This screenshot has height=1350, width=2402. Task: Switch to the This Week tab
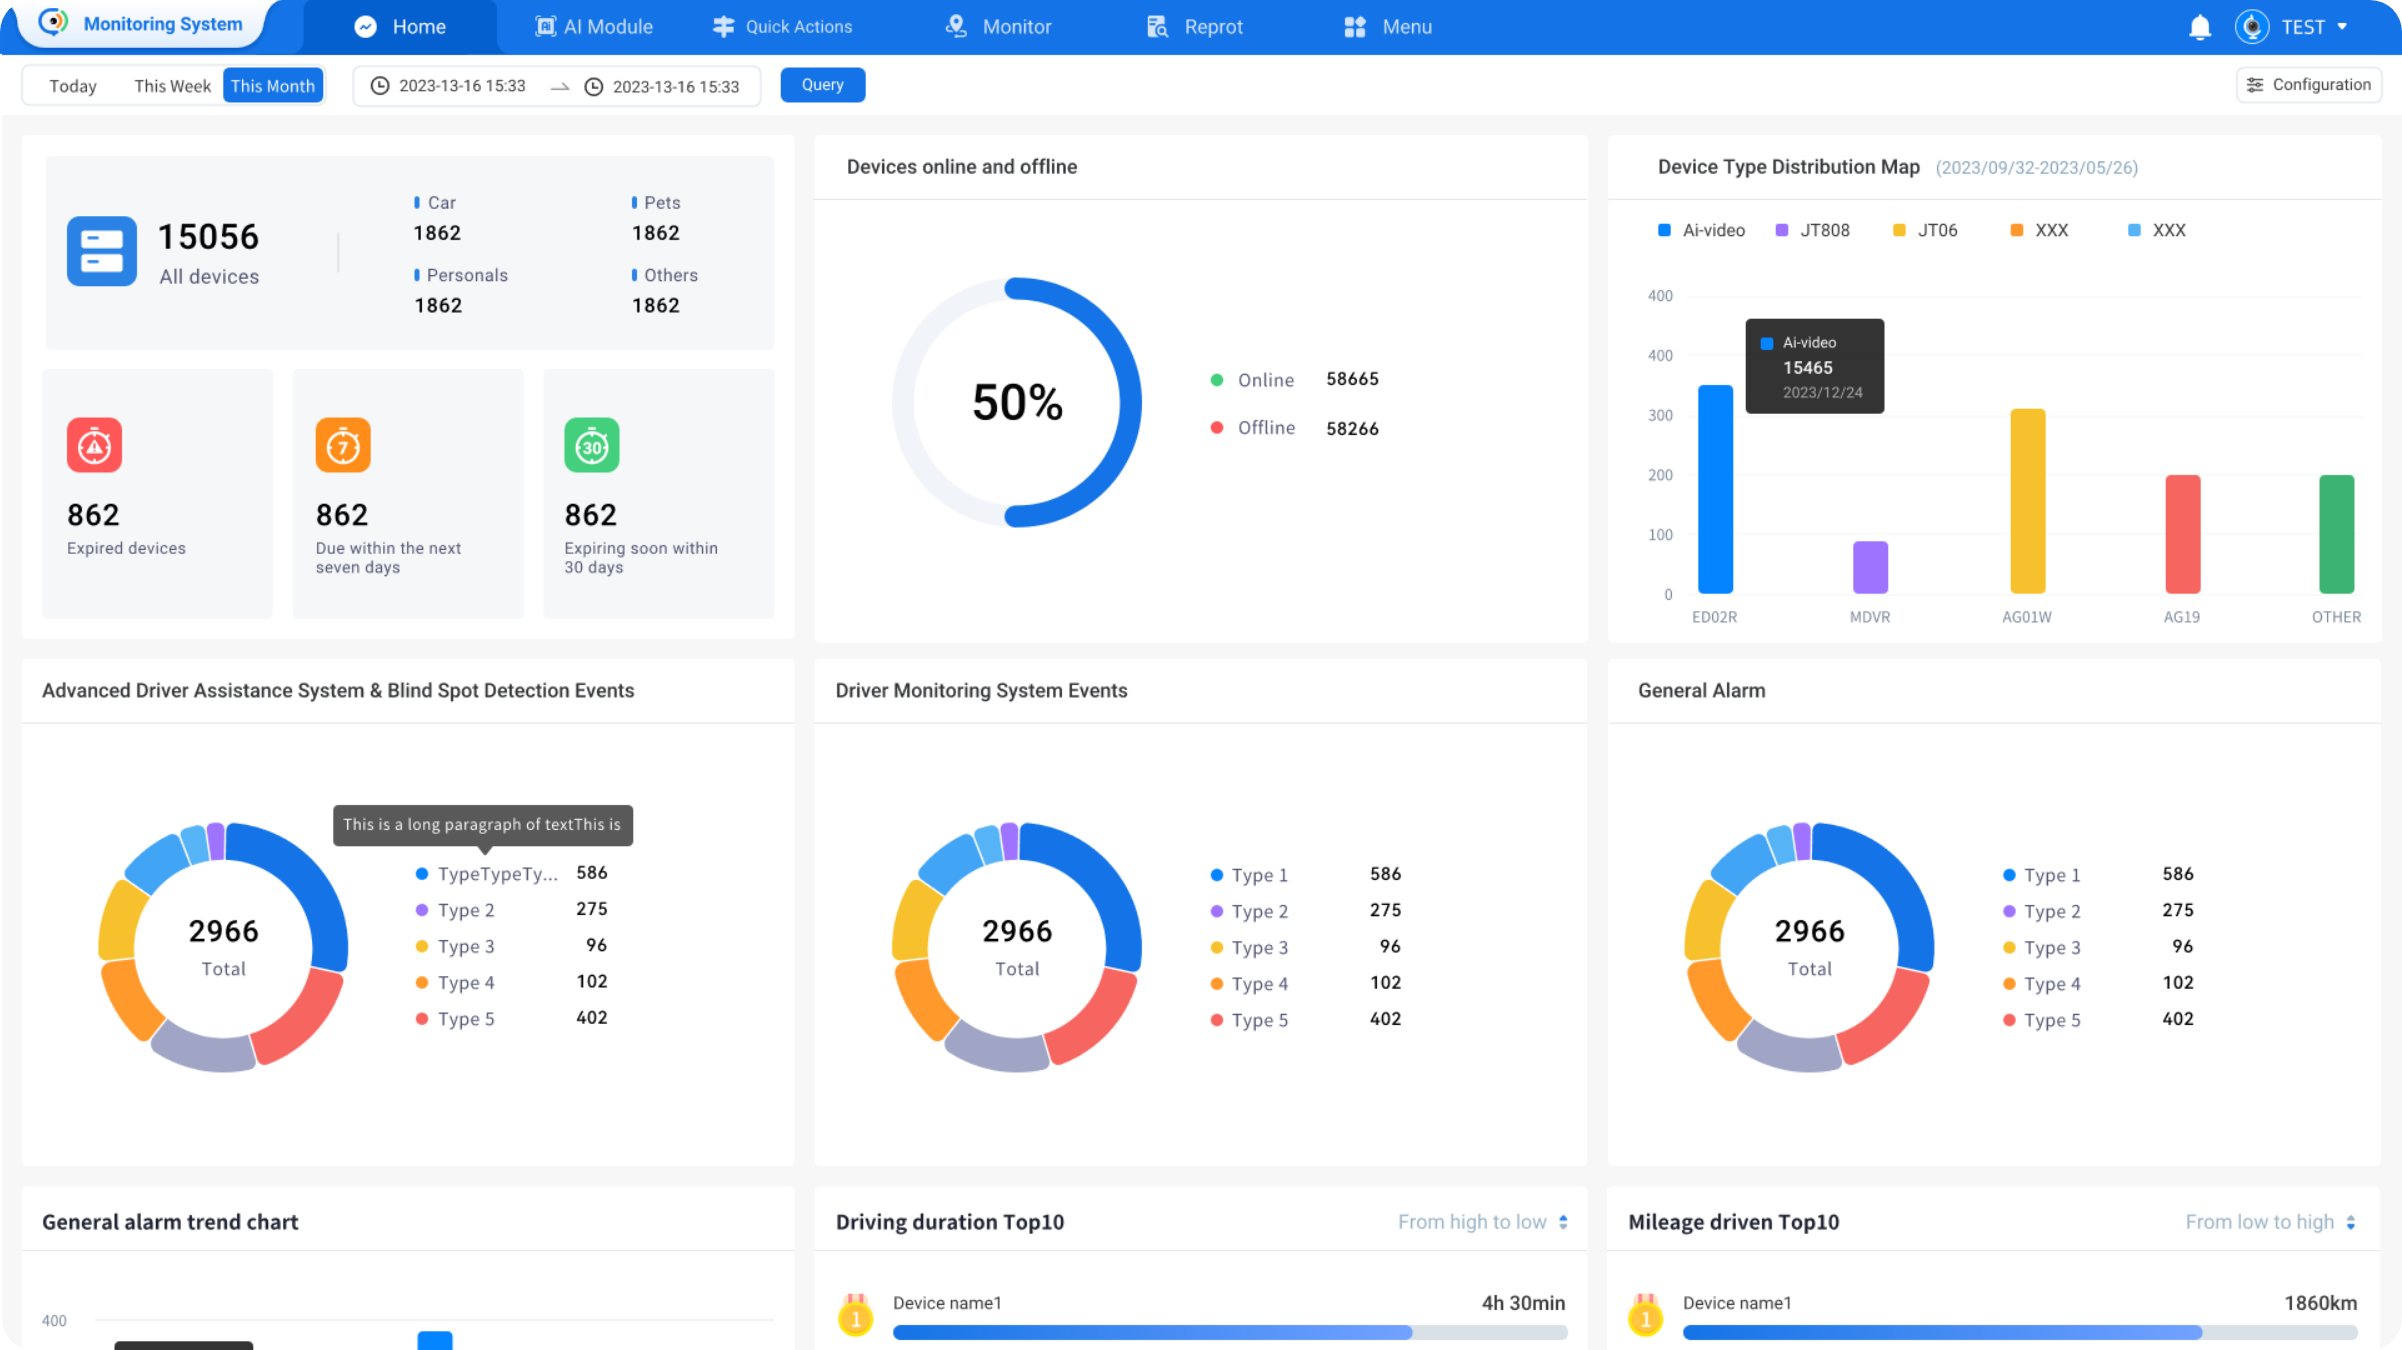click(x=171, y=85)
